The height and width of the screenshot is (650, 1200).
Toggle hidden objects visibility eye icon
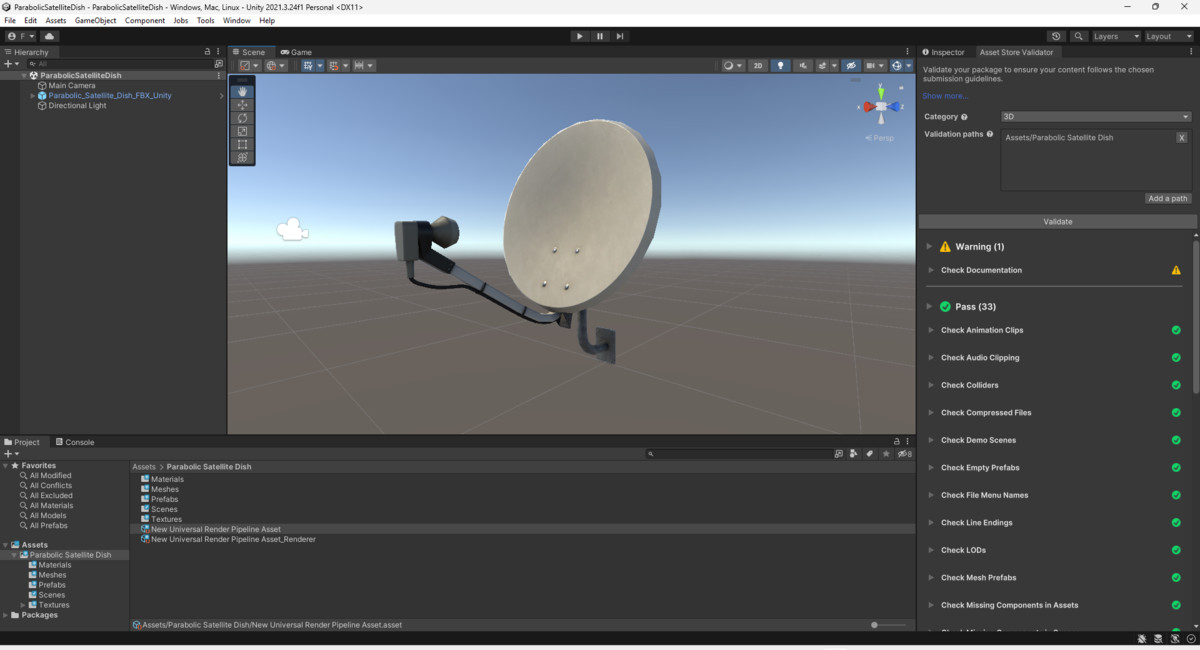coord(851,65)
